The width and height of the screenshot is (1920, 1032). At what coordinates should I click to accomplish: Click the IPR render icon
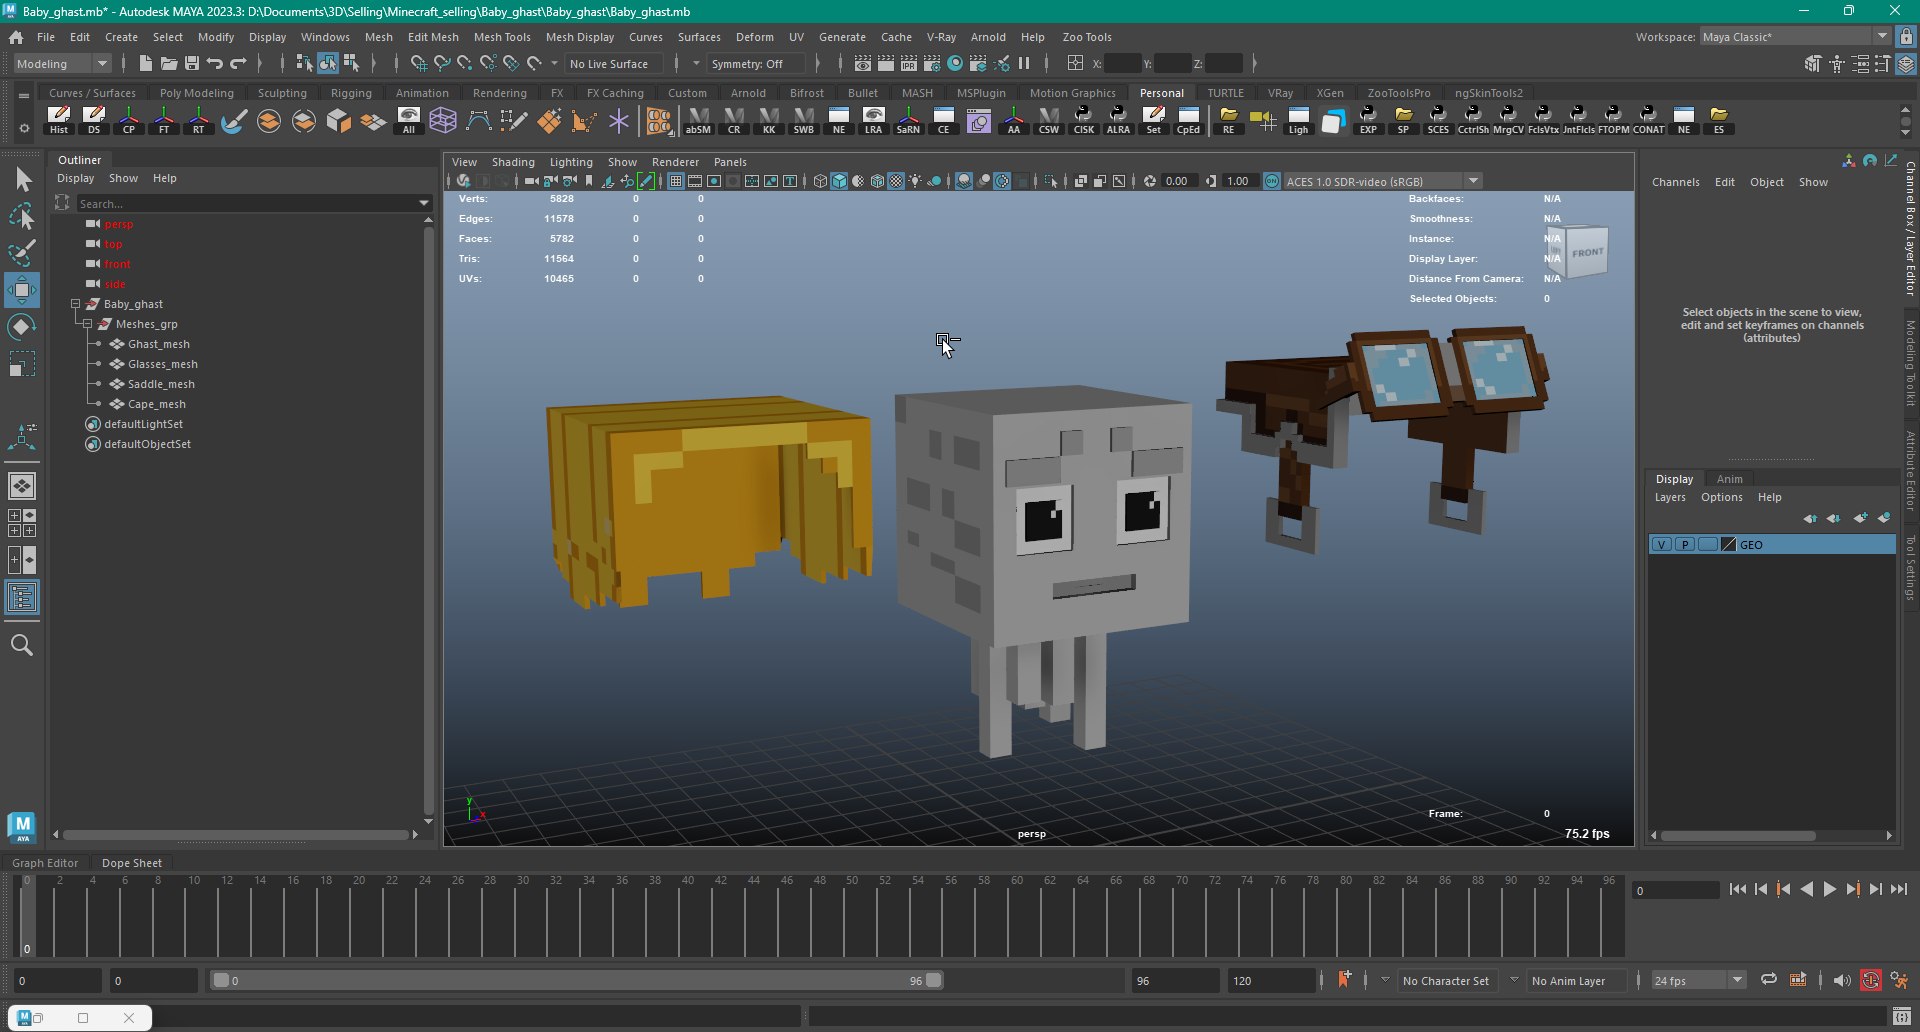coord(909,63)
